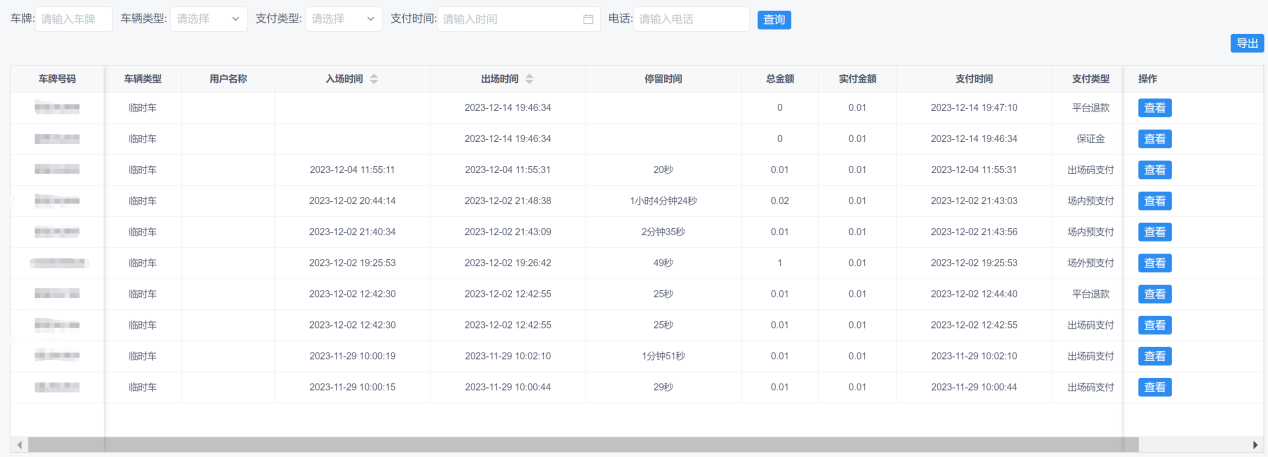The height and width of the screenshot is (457, 1268).
Task: Select exit time 2023-12-02 19:26:42 cell
Action: [508, 263]
